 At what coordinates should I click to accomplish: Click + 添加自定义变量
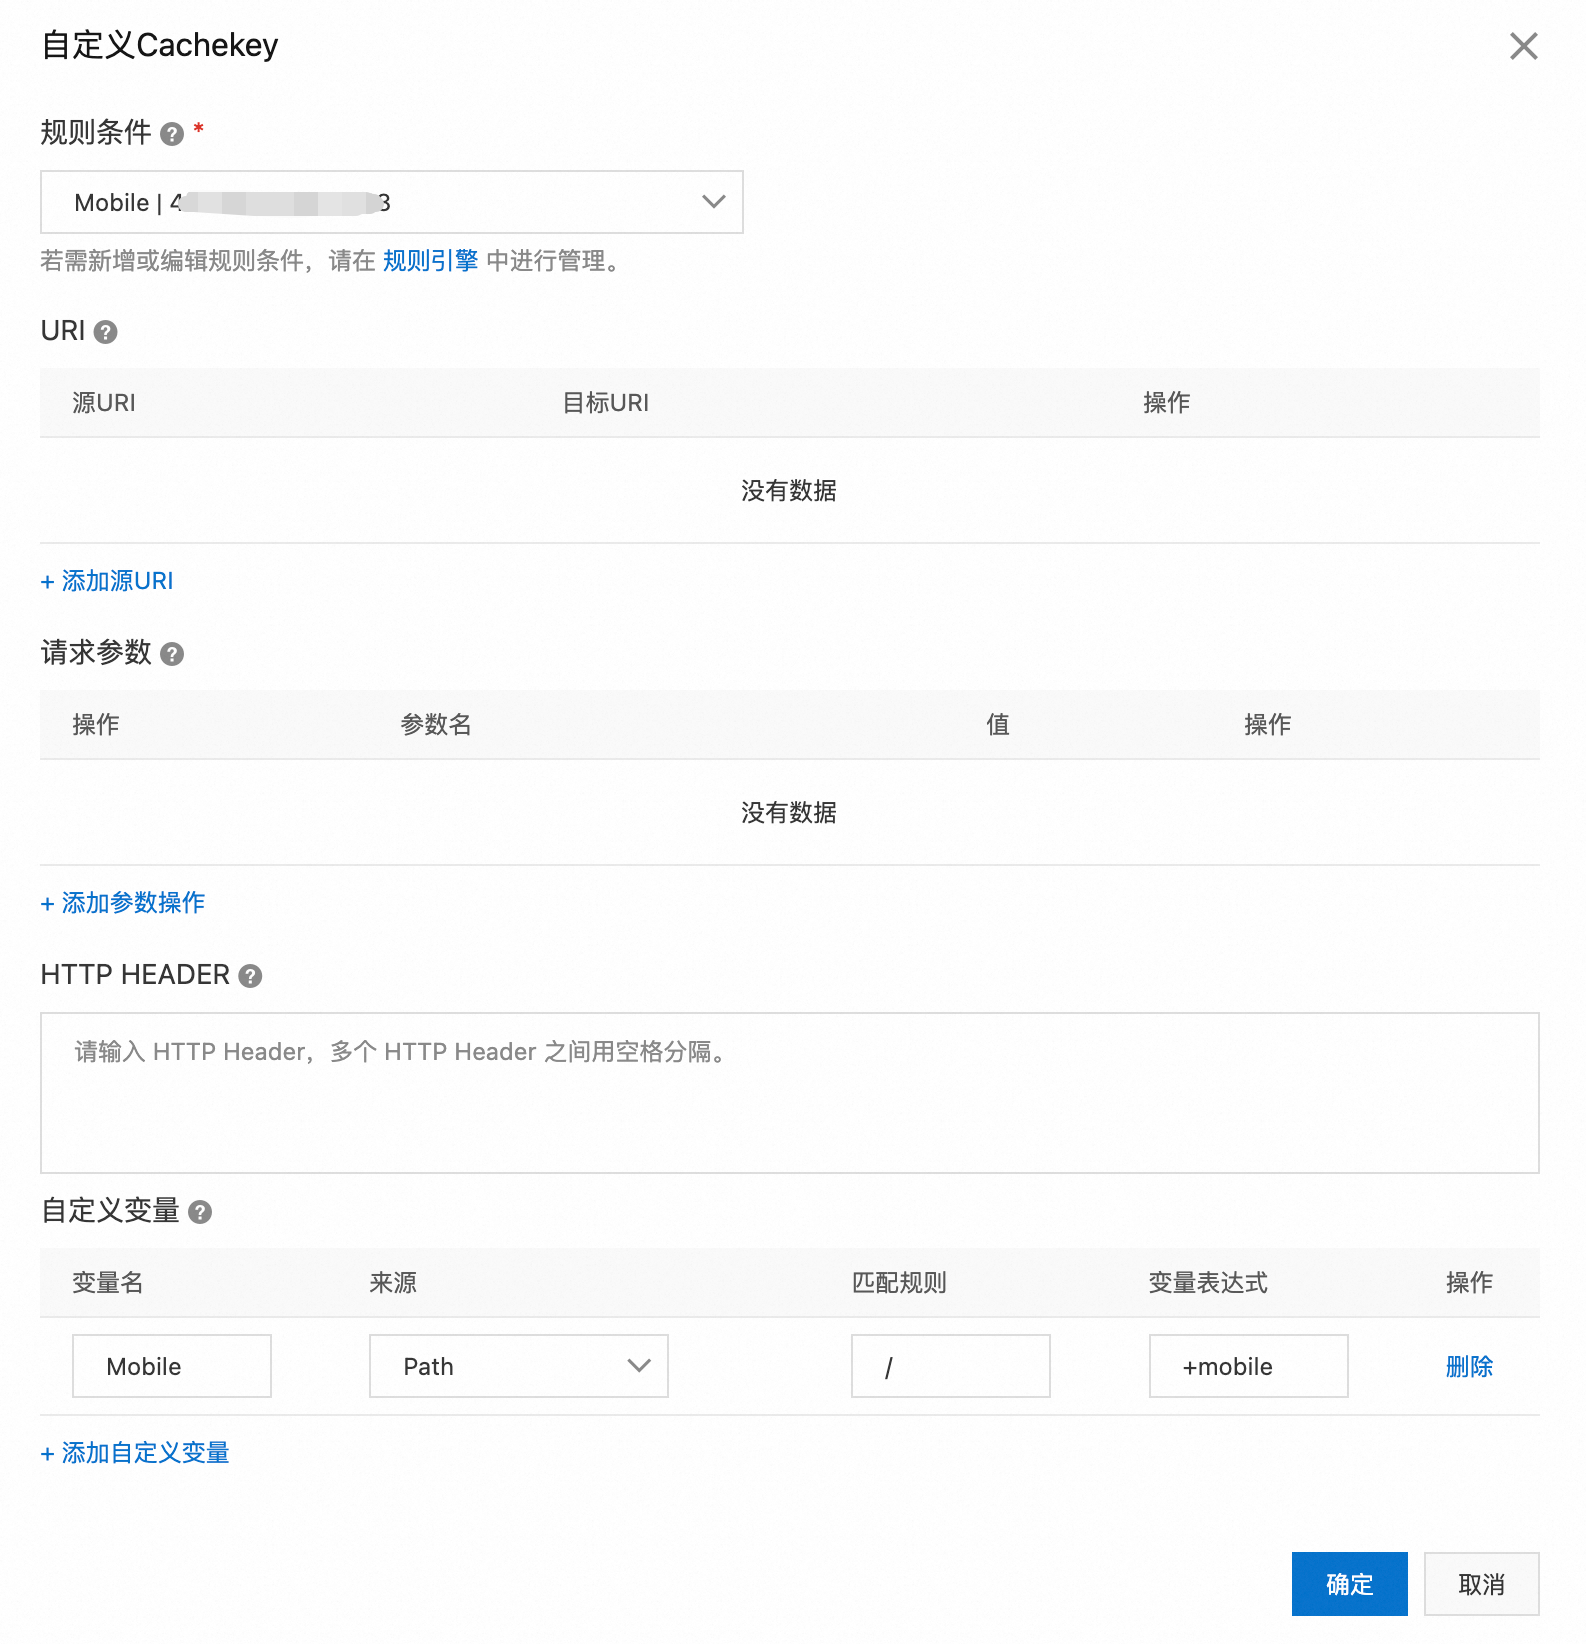[135, 1453]
